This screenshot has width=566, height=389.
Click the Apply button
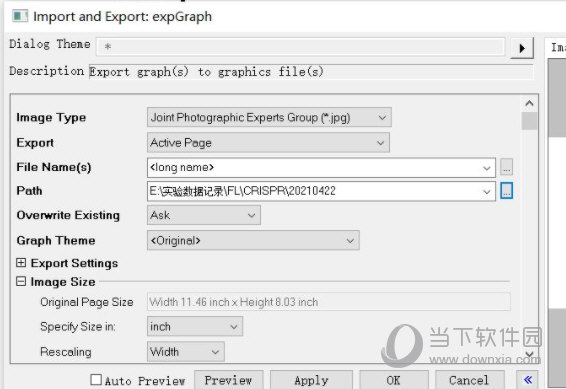tap(311, 380)
